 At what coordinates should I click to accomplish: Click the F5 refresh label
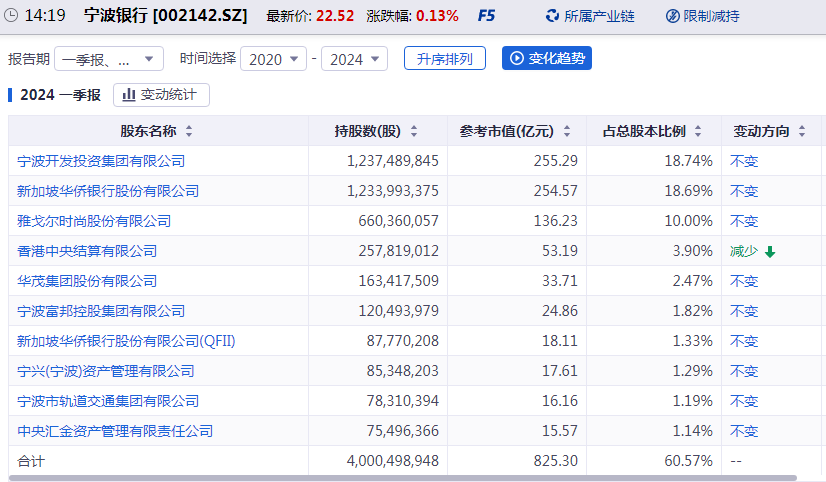coord(486,16)
